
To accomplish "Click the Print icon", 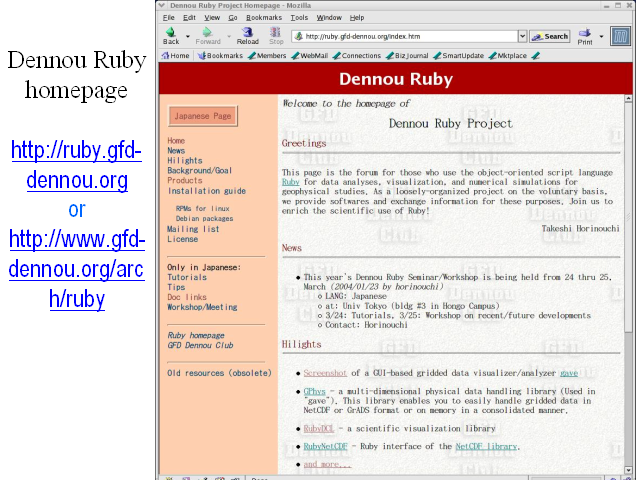I will (x=584, y=32).
